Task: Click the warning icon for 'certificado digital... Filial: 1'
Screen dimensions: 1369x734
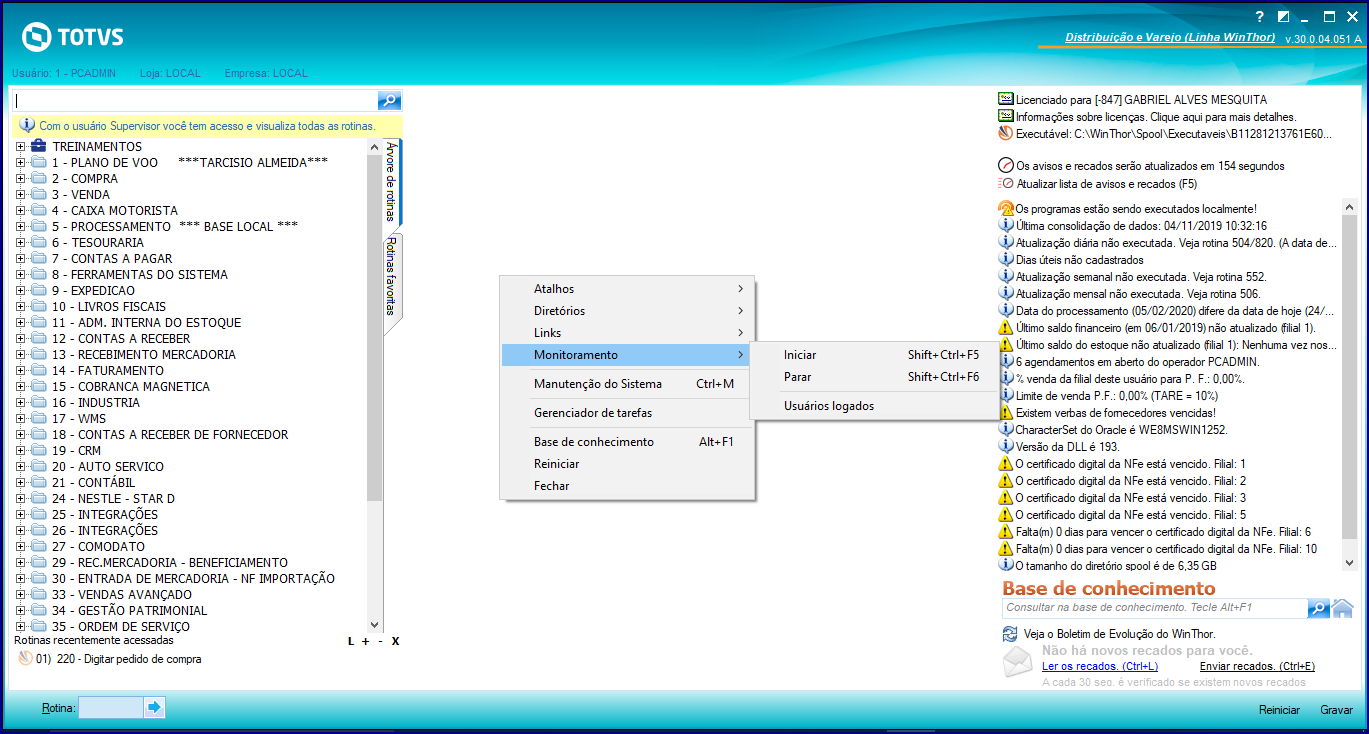Action: 1006,463
